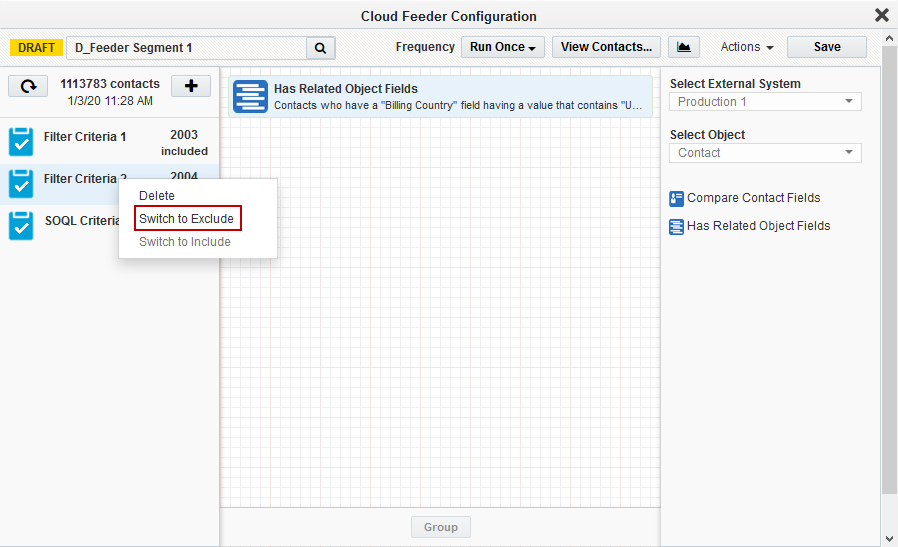This screenshot has width=898, height=547.
Task: Click the Compare Contact Fields icon
Action: [677, 198]
